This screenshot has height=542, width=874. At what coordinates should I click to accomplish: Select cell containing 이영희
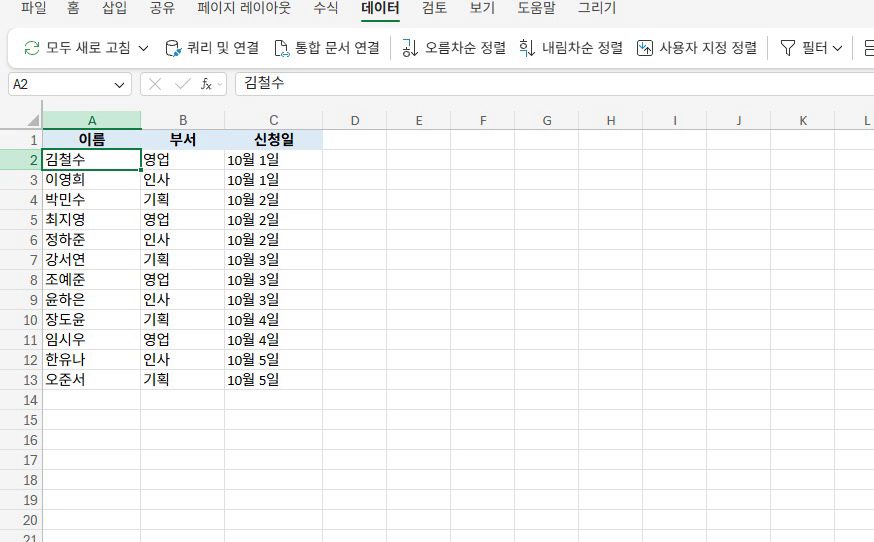[92, 180]
